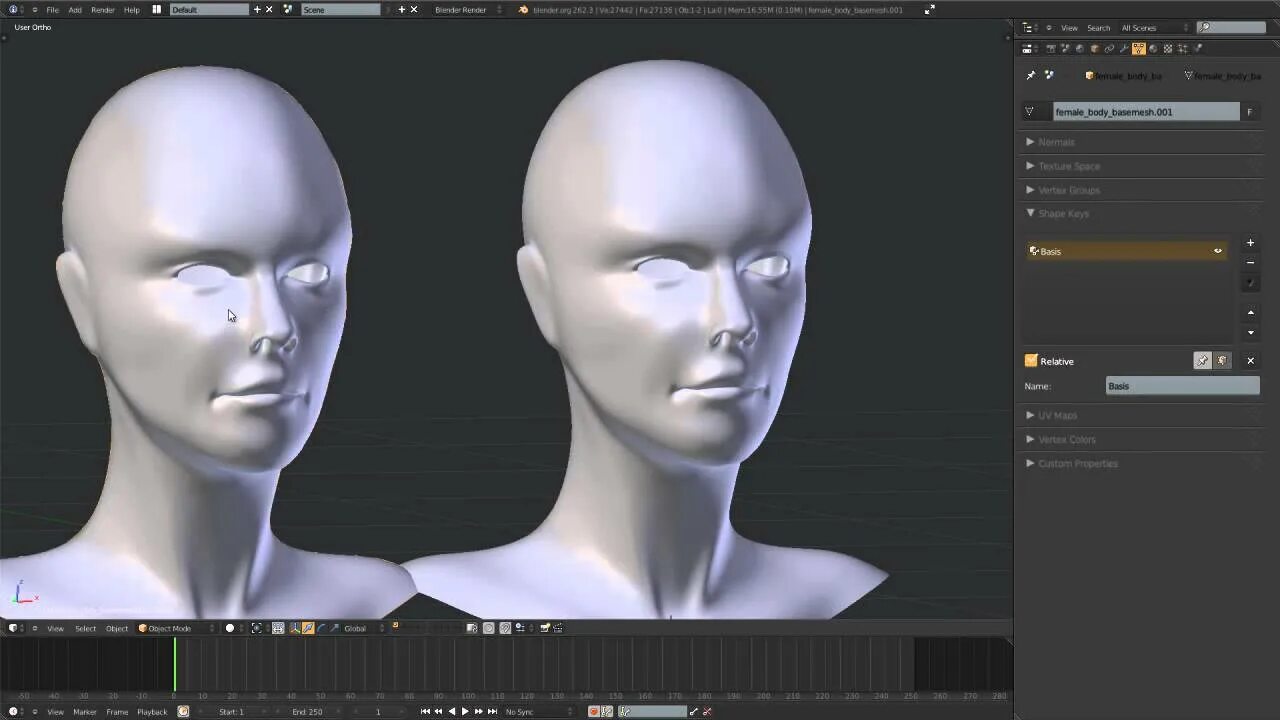The width and height of the screenshot is (1280, 720).
Task: Toggle Basis shape key eye visibility
Action: coord(1218,251)
